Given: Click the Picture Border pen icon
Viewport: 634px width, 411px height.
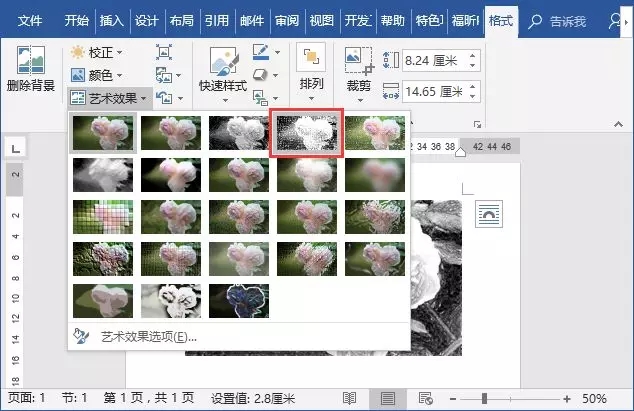Looking at the screenshot, I should 261,52.
